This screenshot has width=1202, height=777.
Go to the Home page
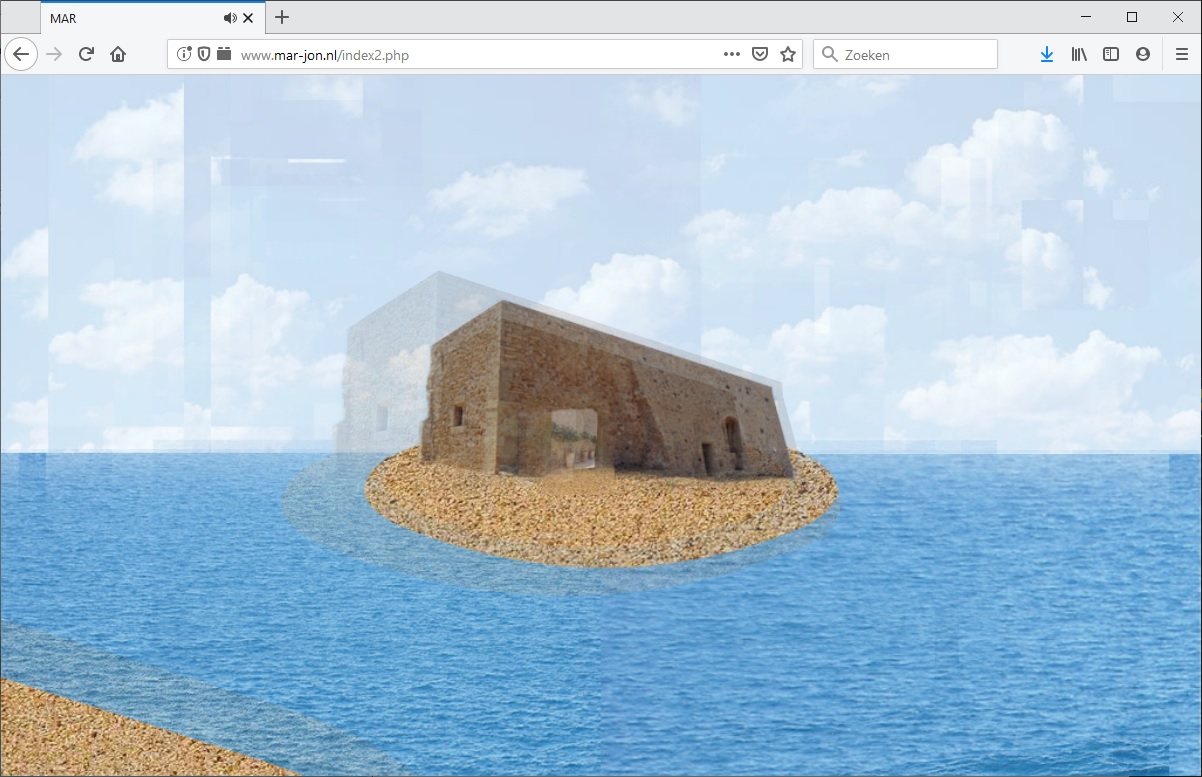click(x=118, y=54)
